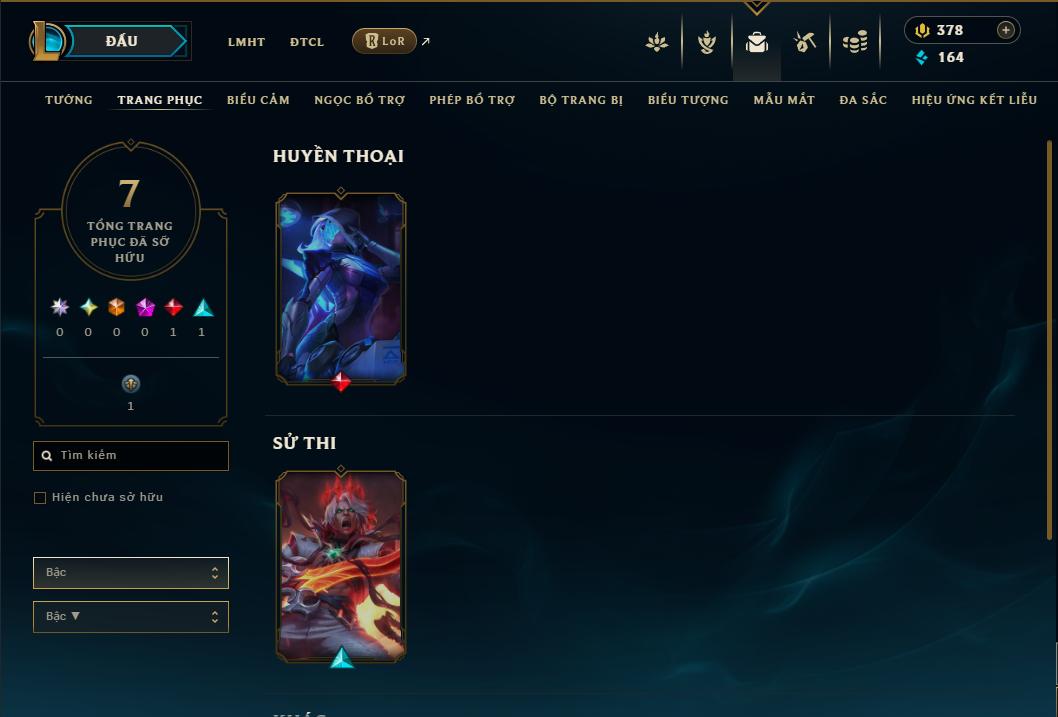Screen dimensions: 1058x717
Task: Click the League logo icon
Action: click(45, 40)
